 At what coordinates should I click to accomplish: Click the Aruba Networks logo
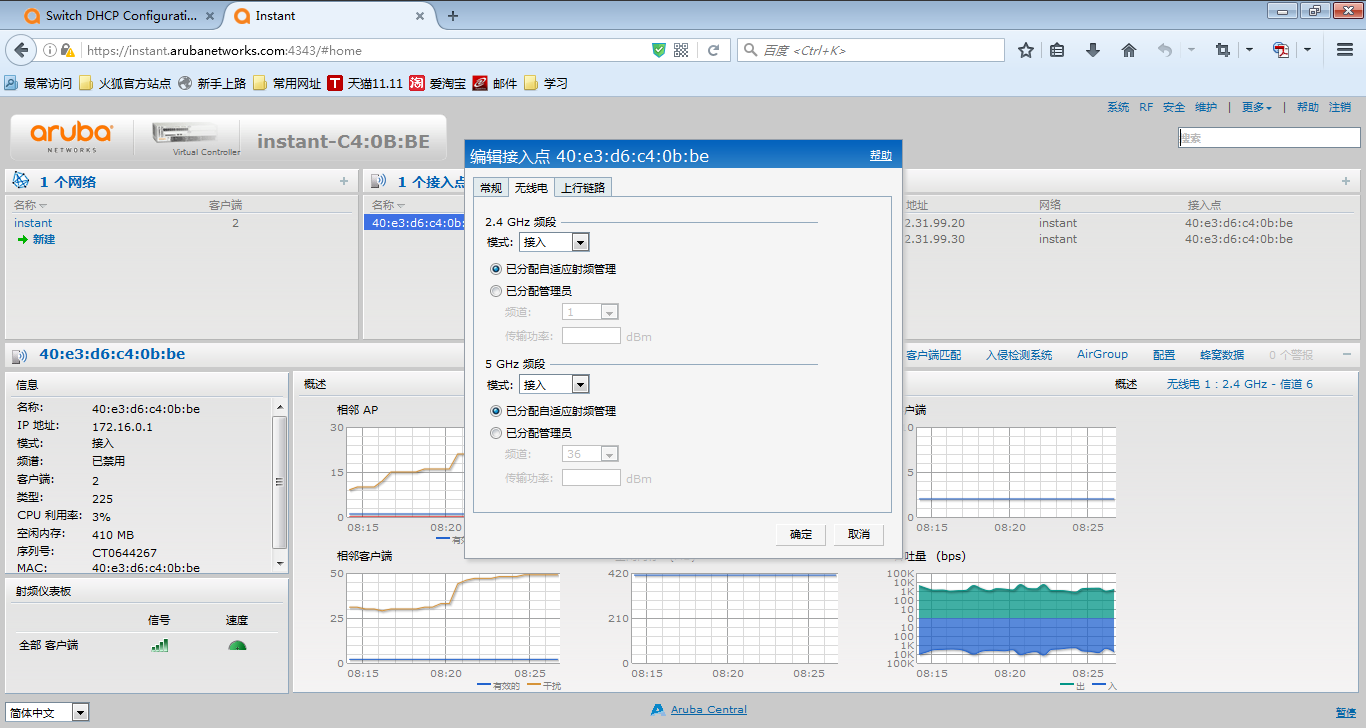click(72, 137)
